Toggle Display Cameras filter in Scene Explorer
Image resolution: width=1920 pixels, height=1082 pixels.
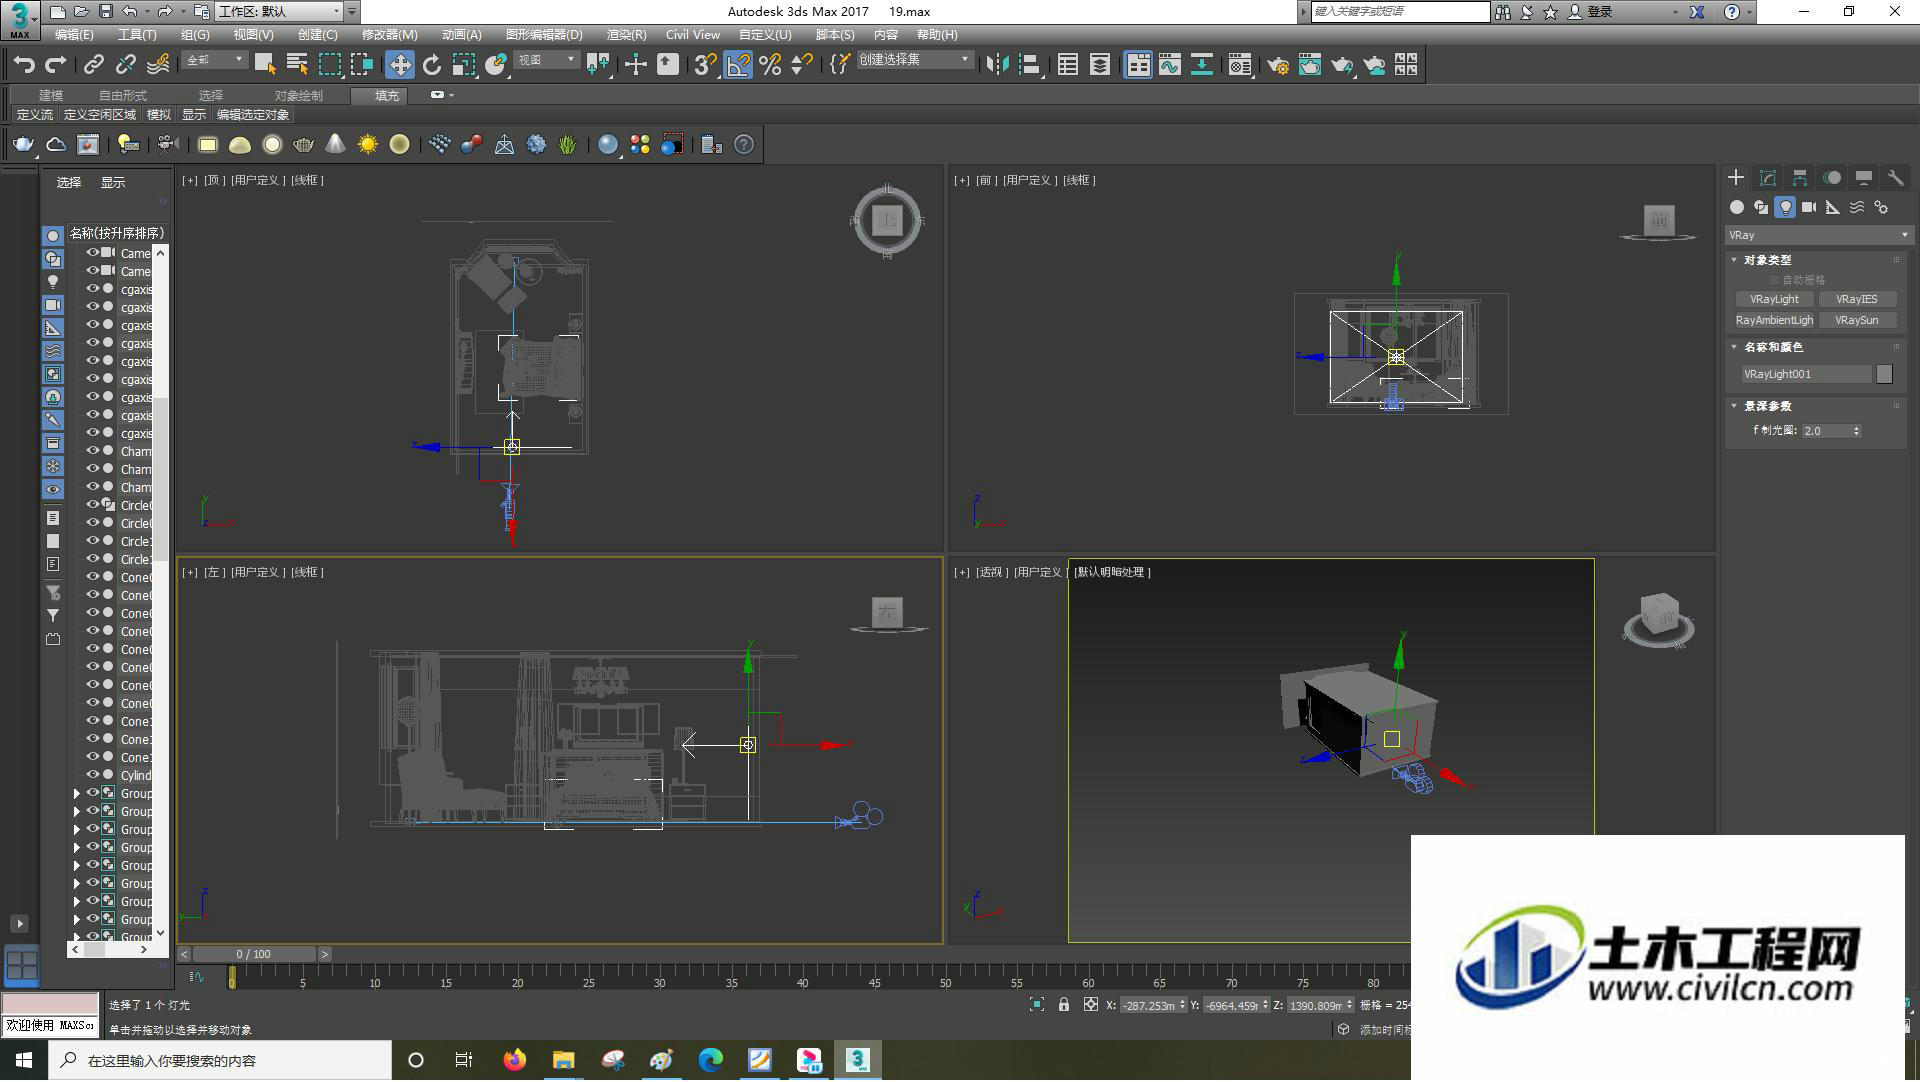[x=53, y=305]
